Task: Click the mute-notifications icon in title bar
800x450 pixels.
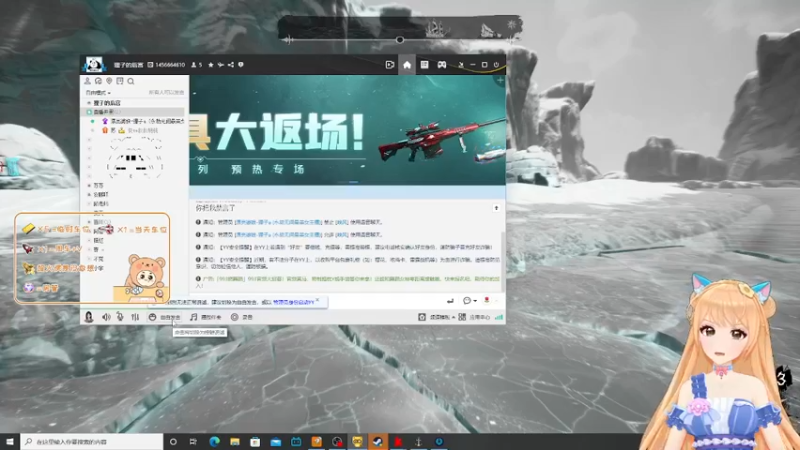Action: point(461,65)
